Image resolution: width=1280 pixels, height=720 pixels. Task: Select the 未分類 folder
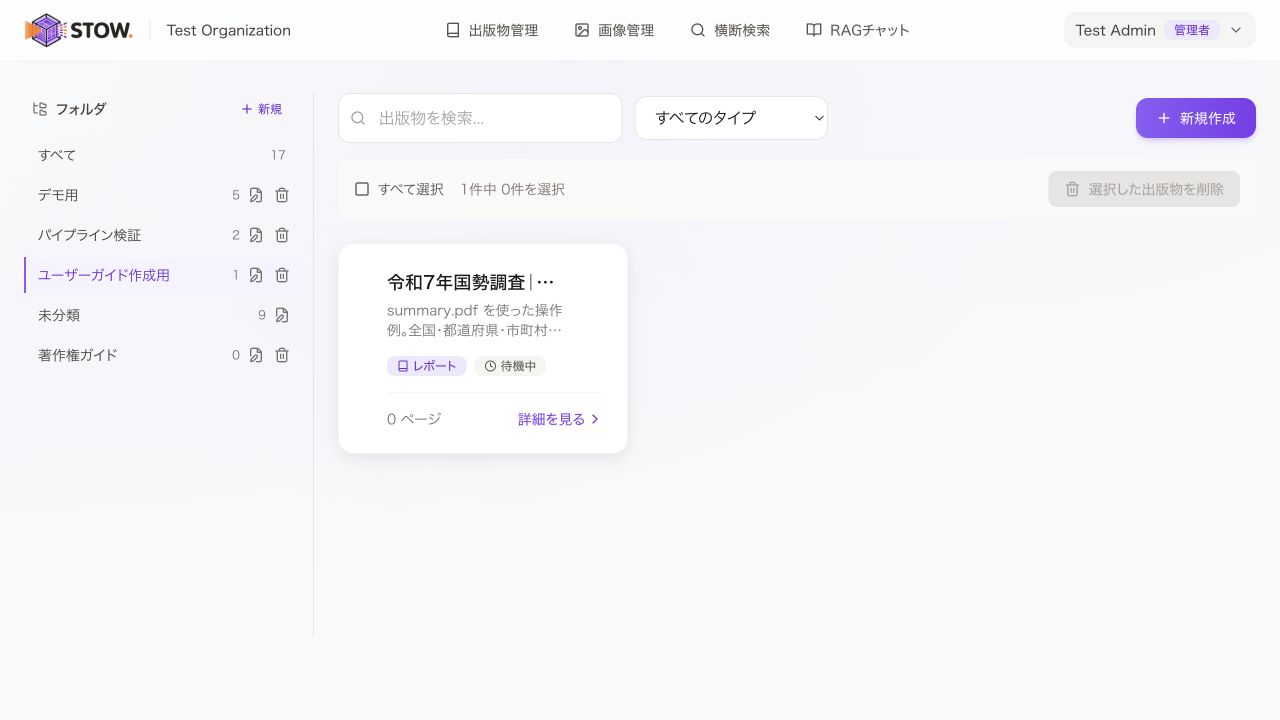[59, 315]
